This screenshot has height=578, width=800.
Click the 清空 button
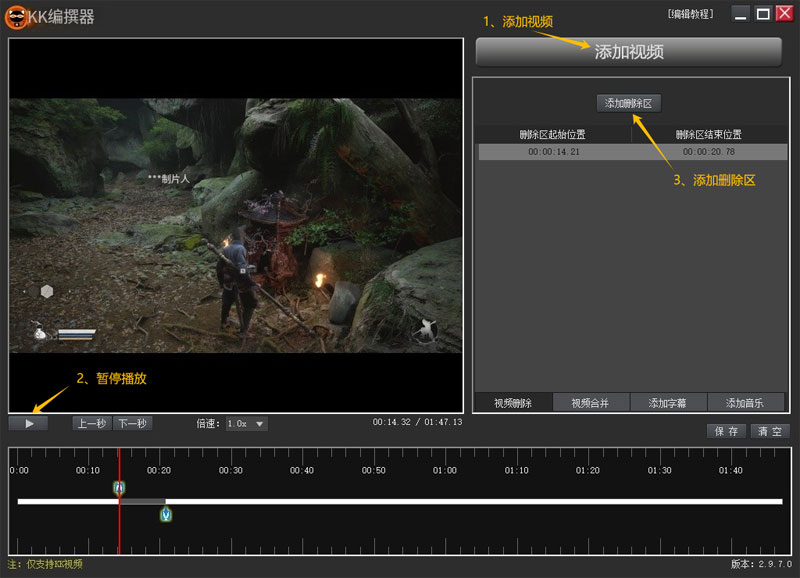770,431
